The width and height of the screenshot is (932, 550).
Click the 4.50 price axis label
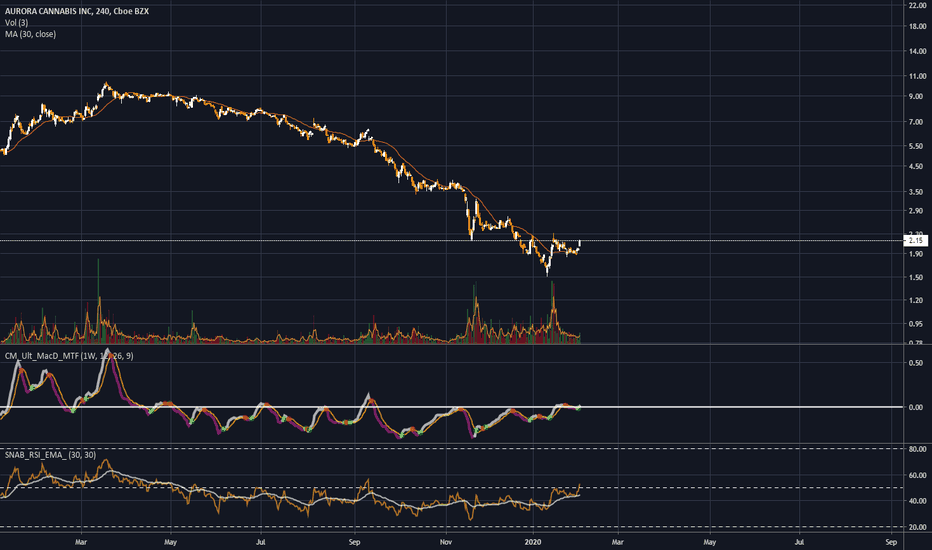(915, 166)
